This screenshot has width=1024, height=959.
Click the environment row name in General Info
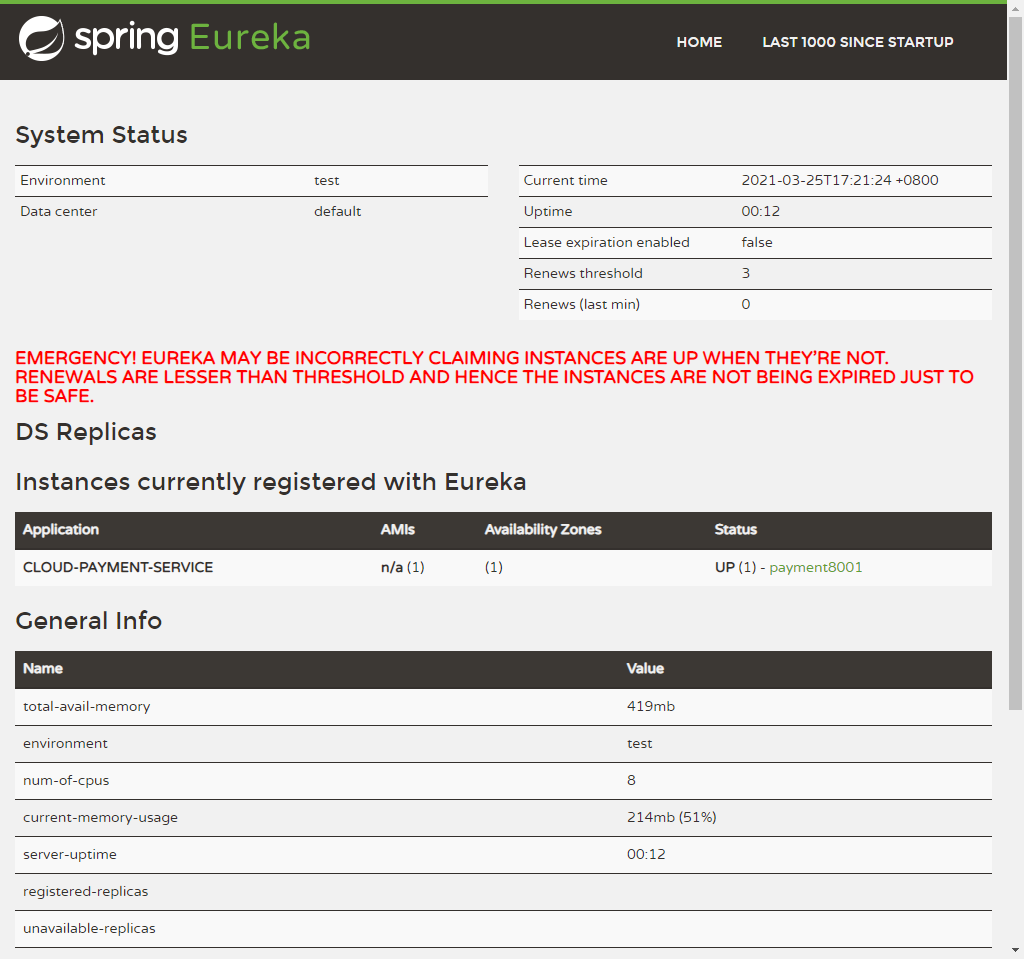[65, 743]
